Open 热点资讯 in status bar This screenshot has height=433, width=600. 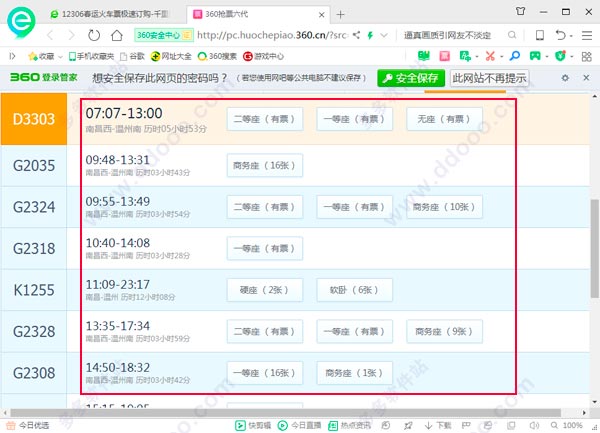pos(349,425)
